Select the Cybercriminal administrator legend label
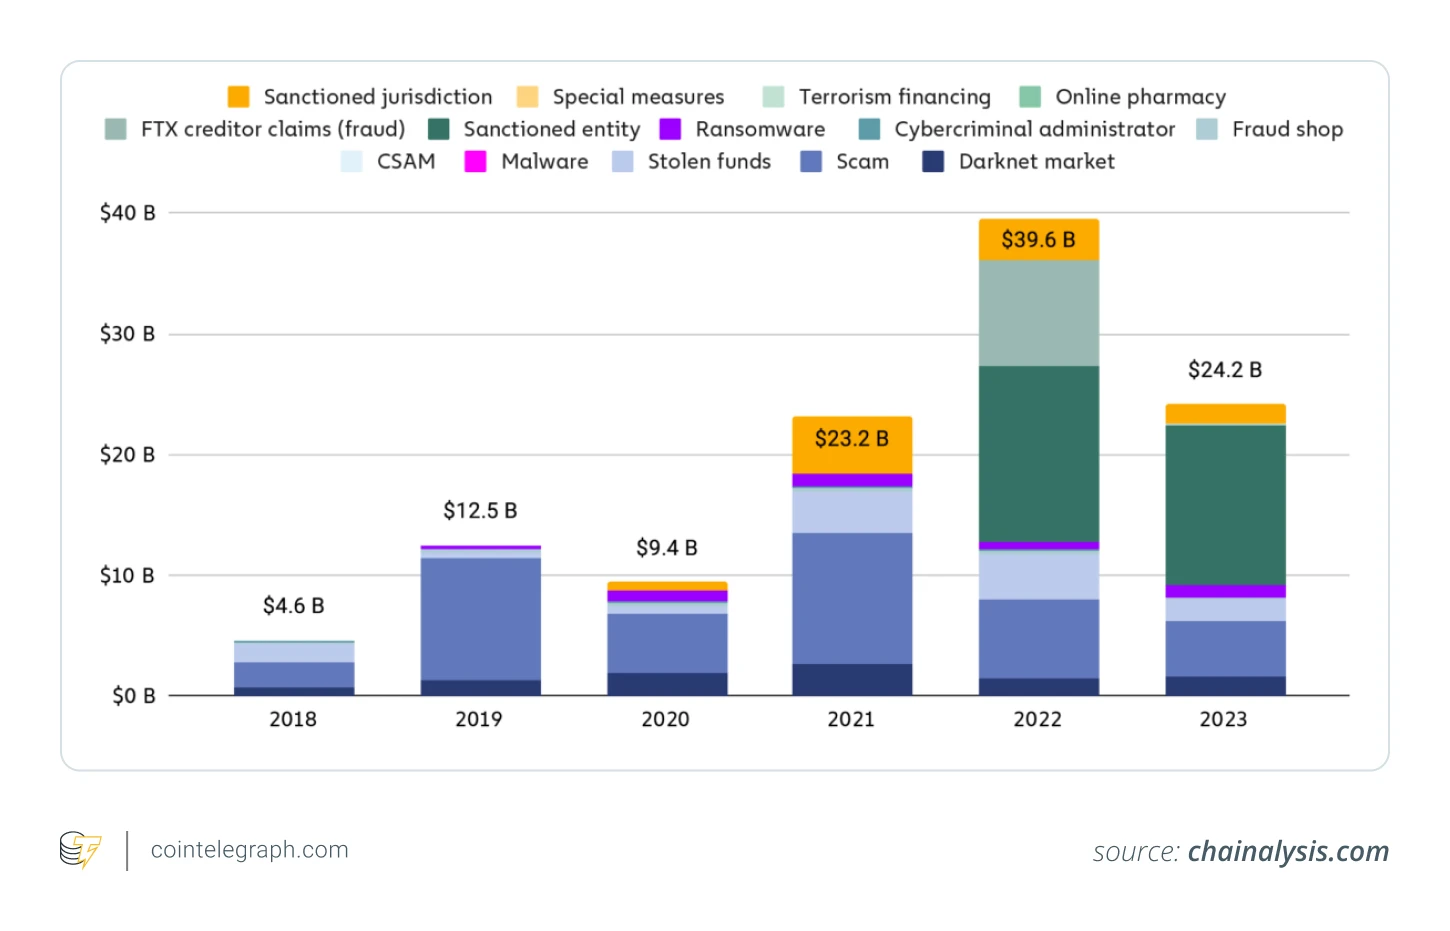1450x931 pixels. point(1034,129)
